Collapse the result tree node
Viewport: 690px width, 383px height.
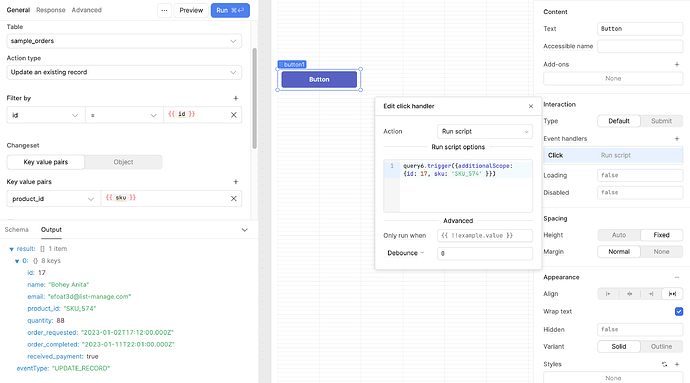pyautogui.click(x=11, y=249)
